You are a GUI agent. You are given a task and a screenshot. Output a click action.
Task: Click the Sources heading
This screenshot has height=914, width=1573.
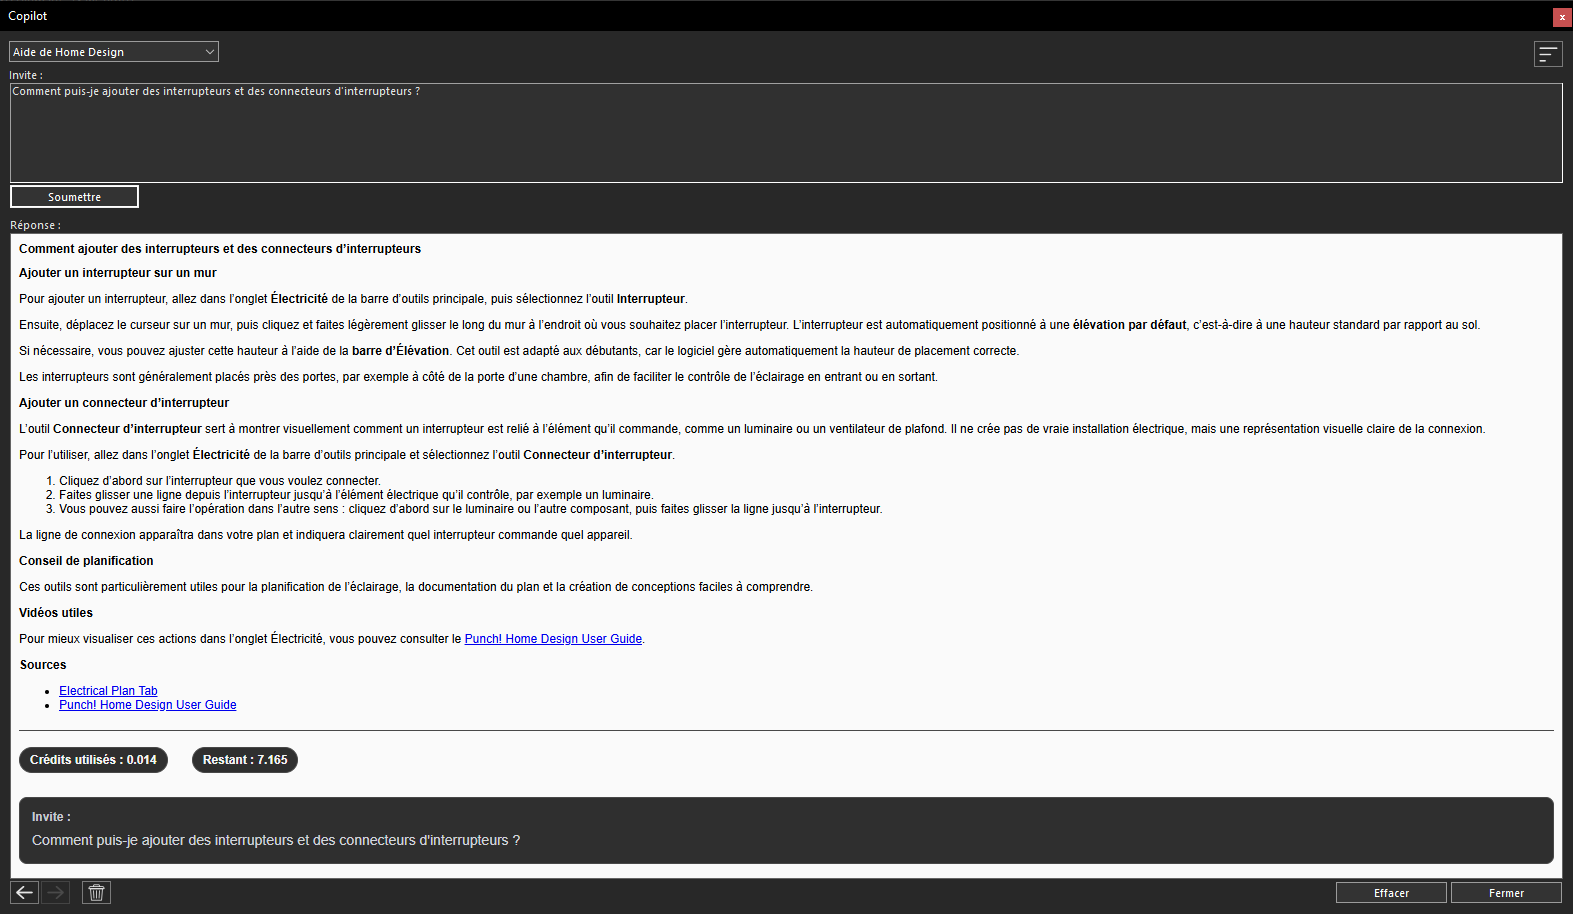click(43, 665)
